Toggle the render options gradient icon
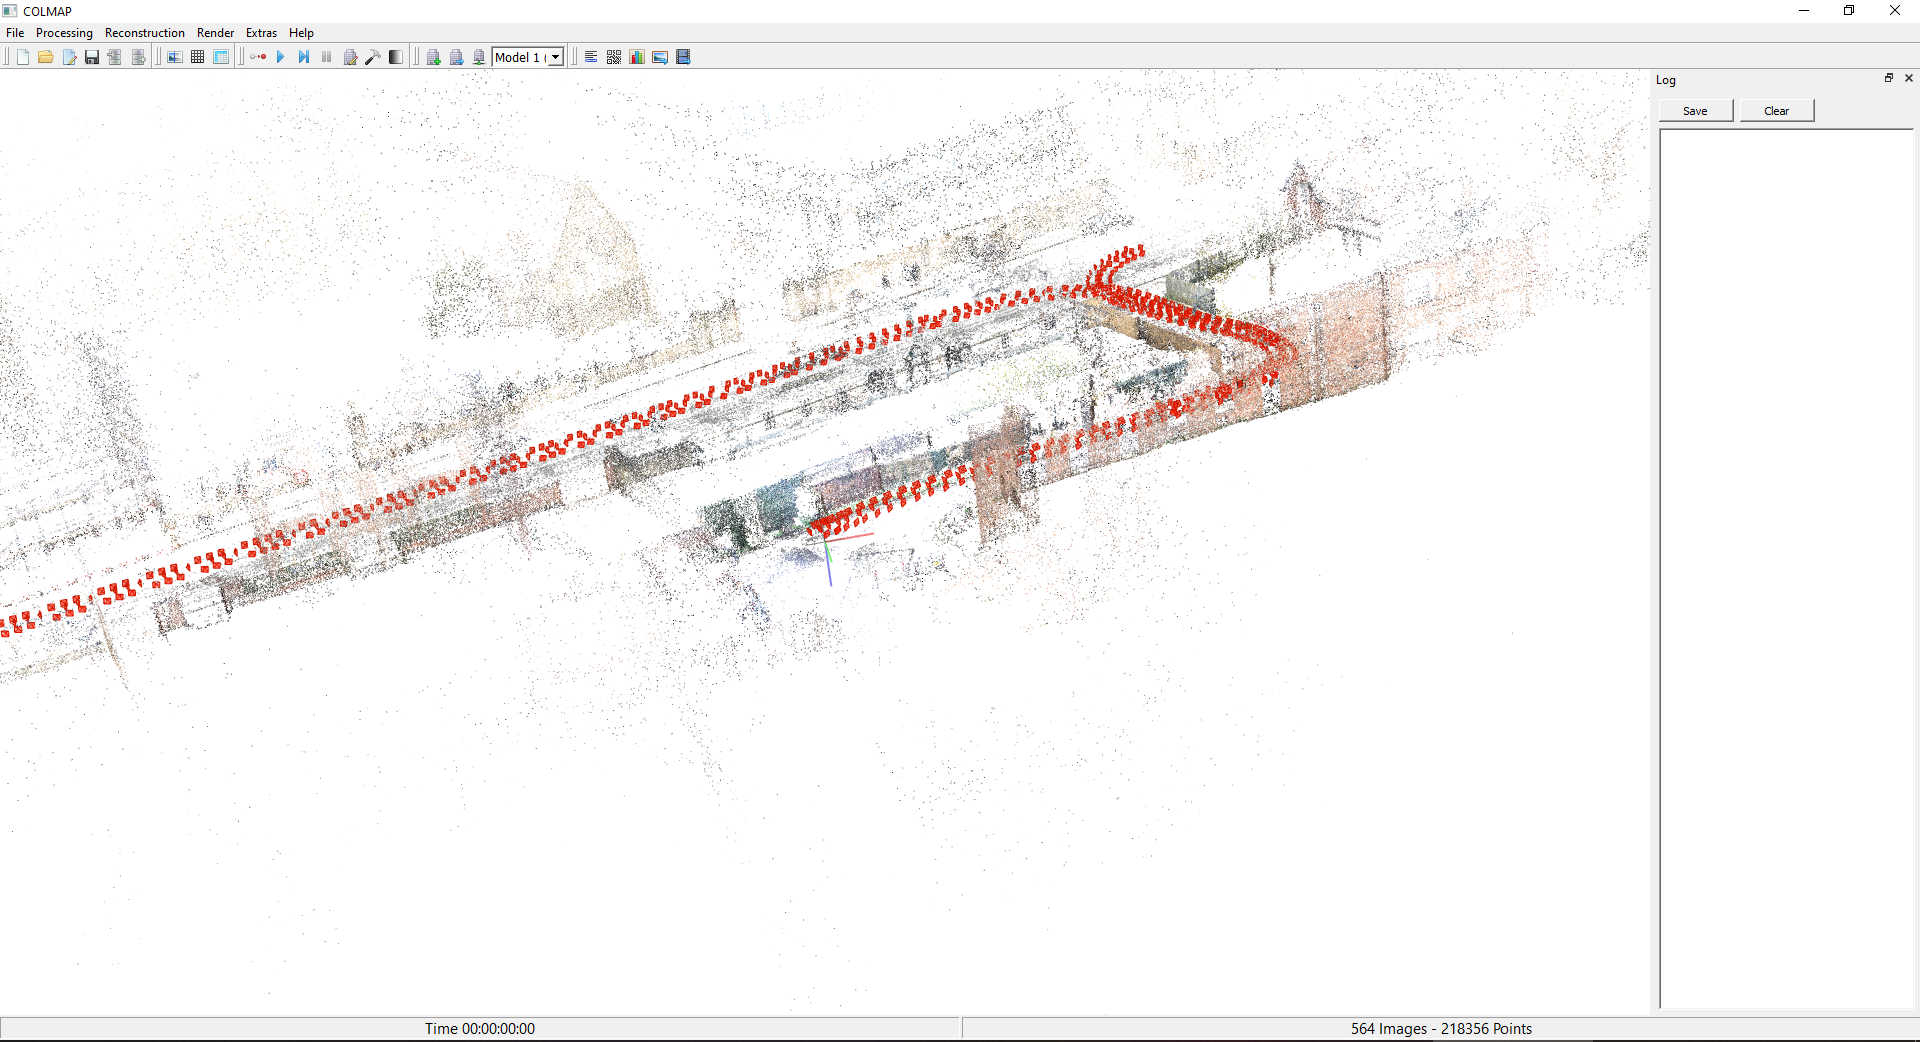1920x1042 pixels. click(396, 57)
